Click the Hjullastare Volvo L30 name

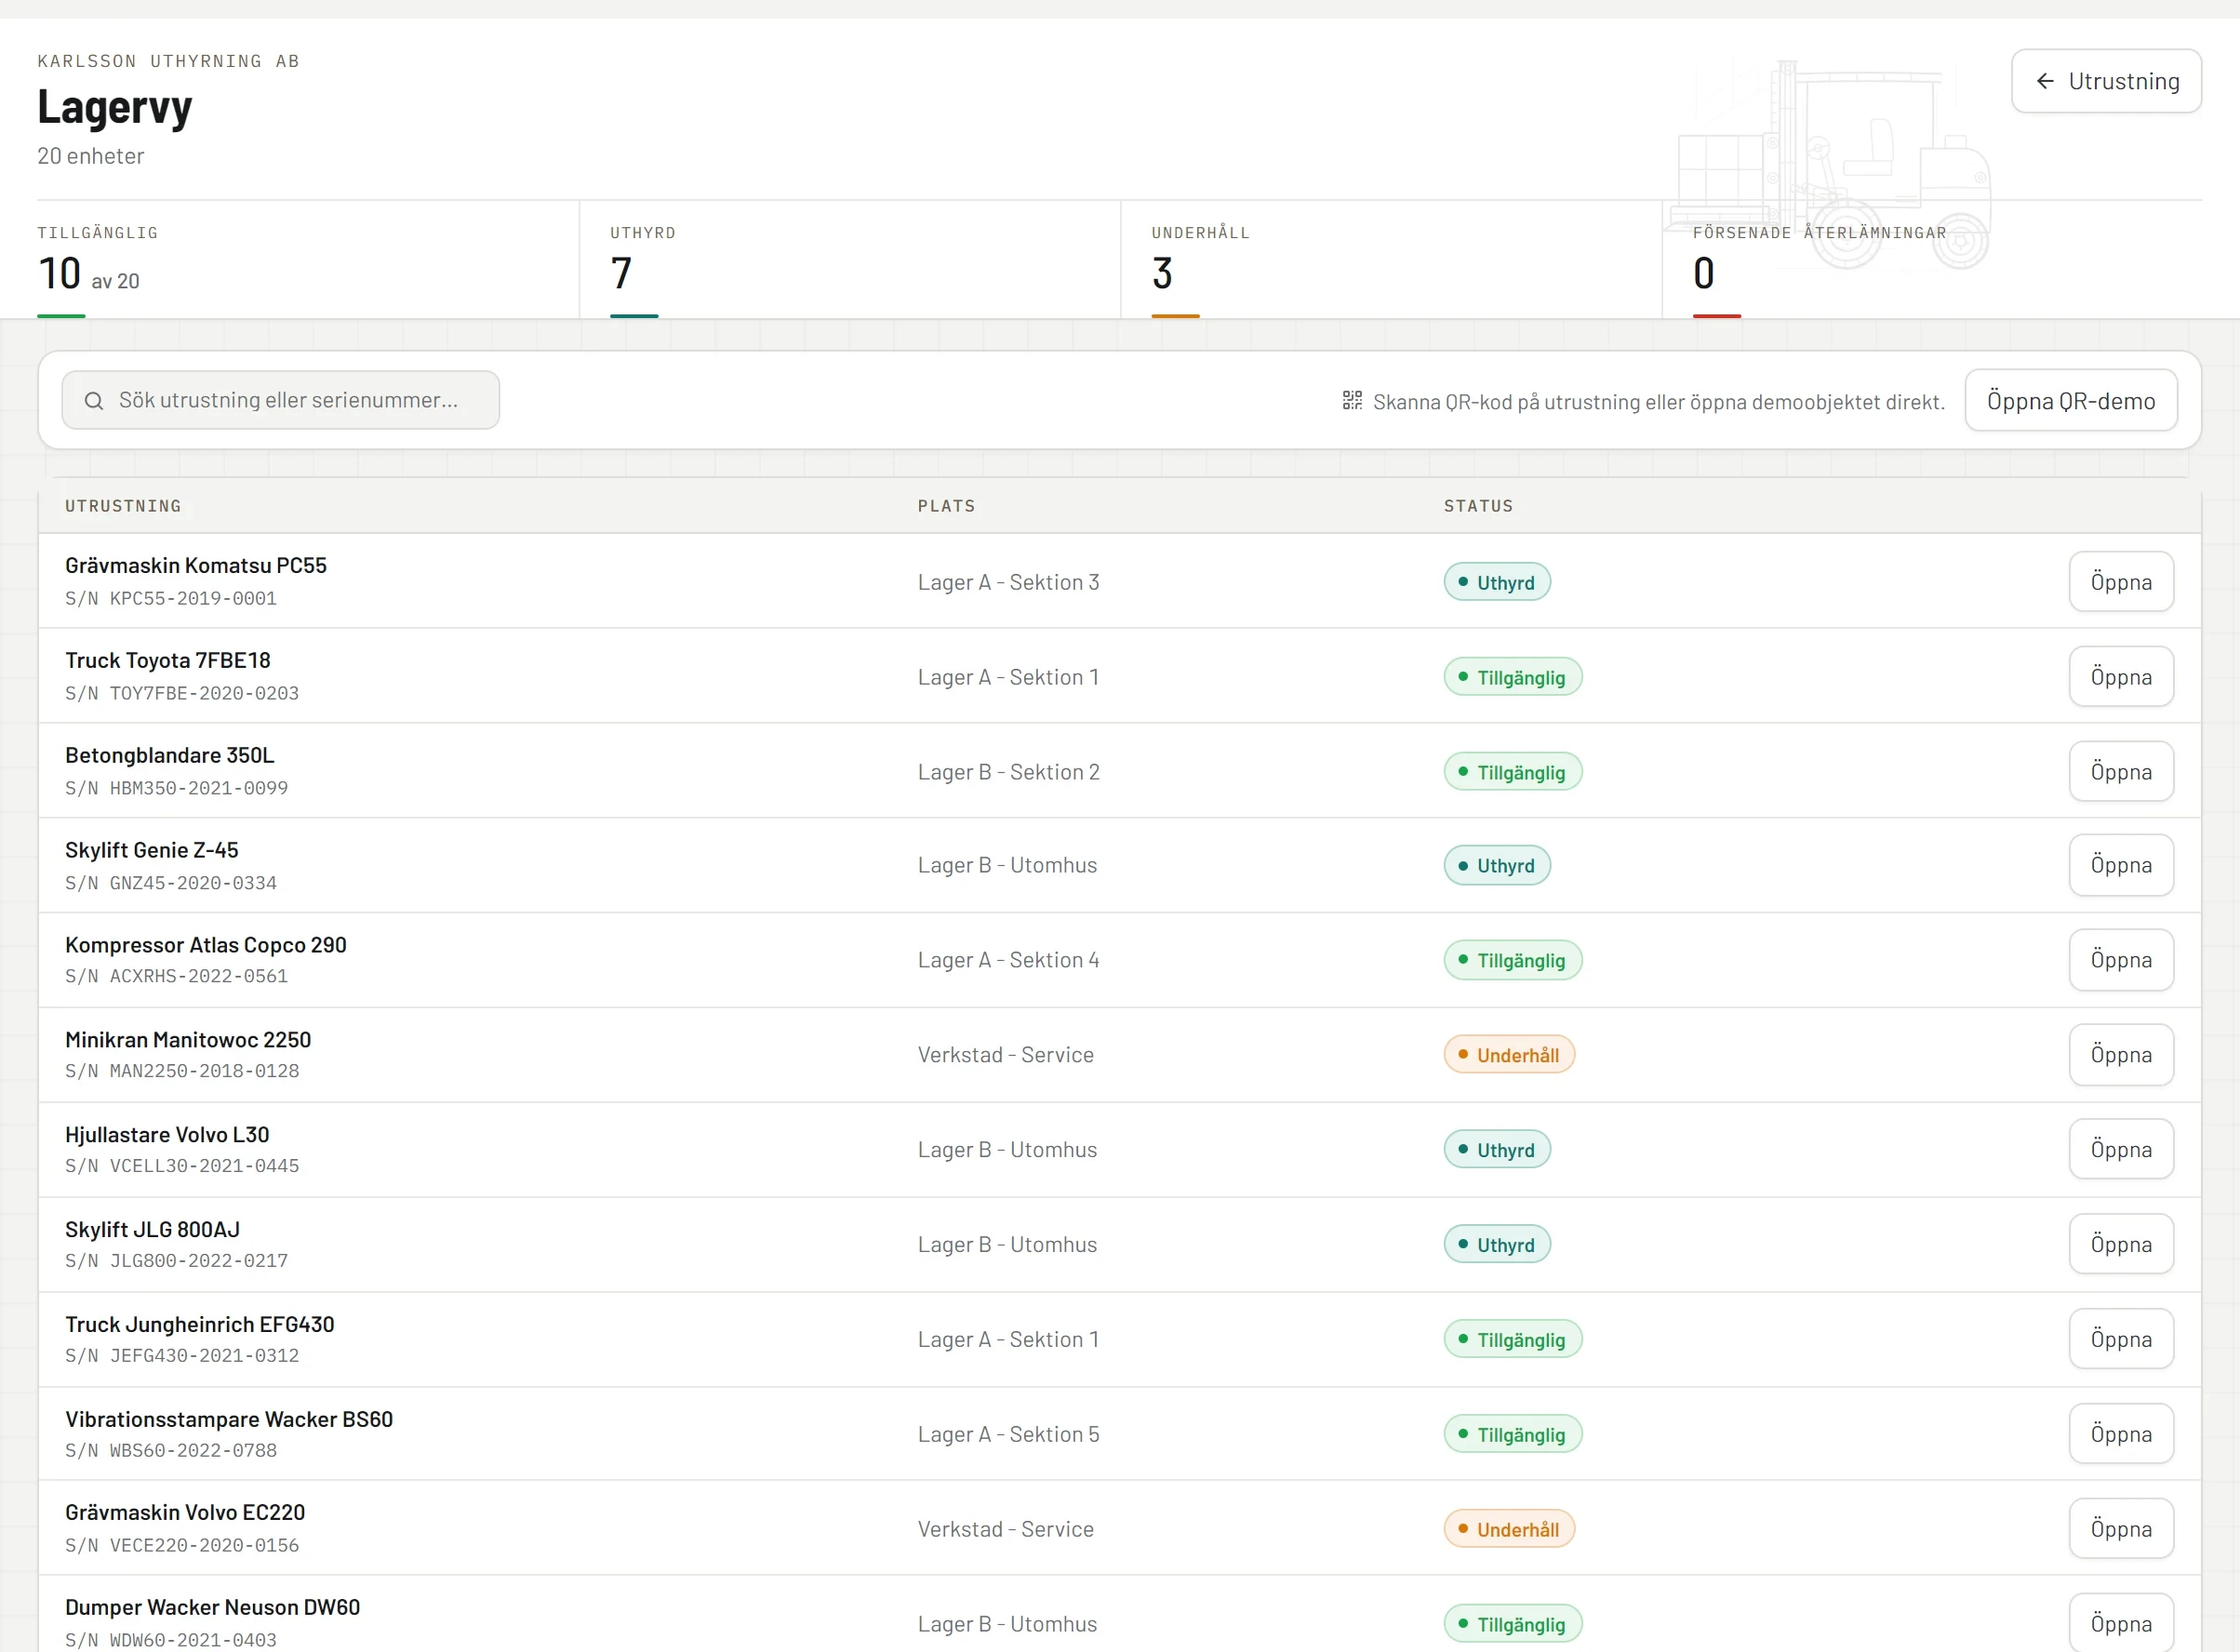(167, 1134)
